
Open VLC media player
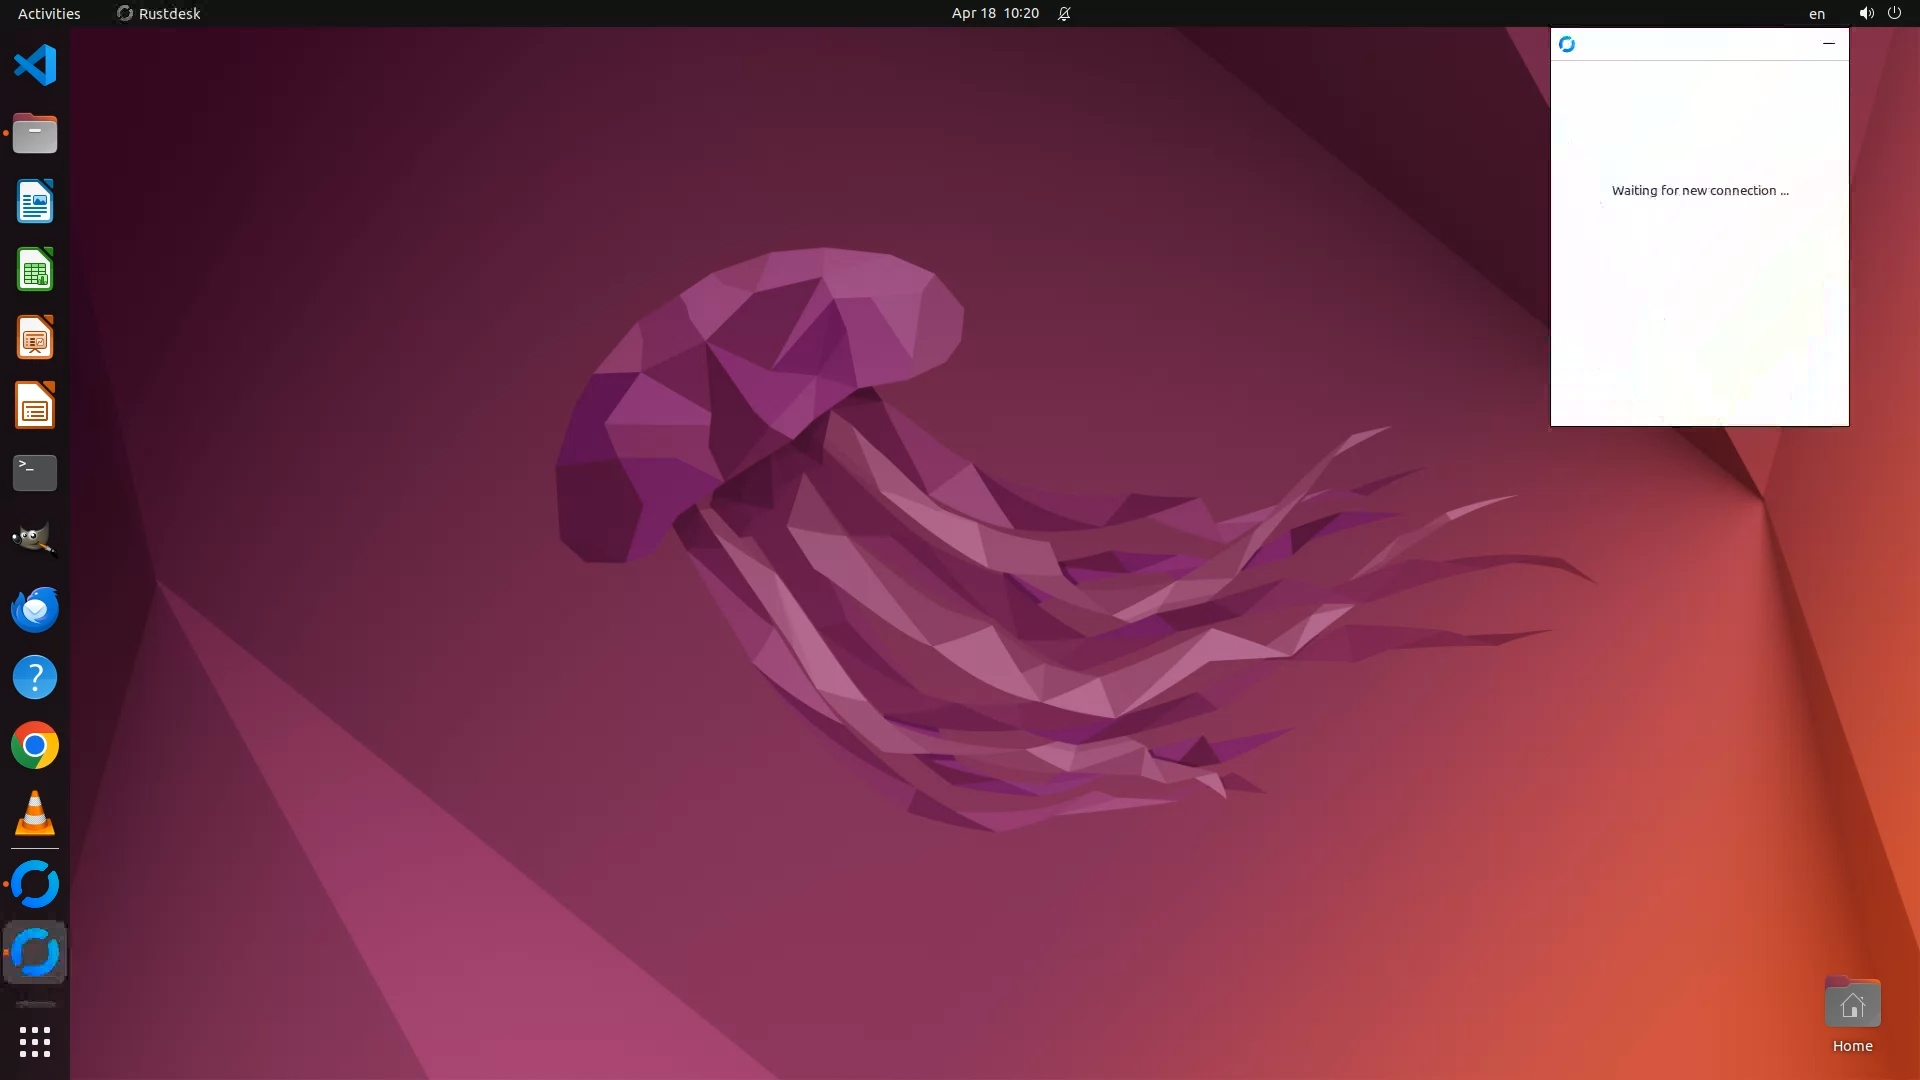[35, 813]
